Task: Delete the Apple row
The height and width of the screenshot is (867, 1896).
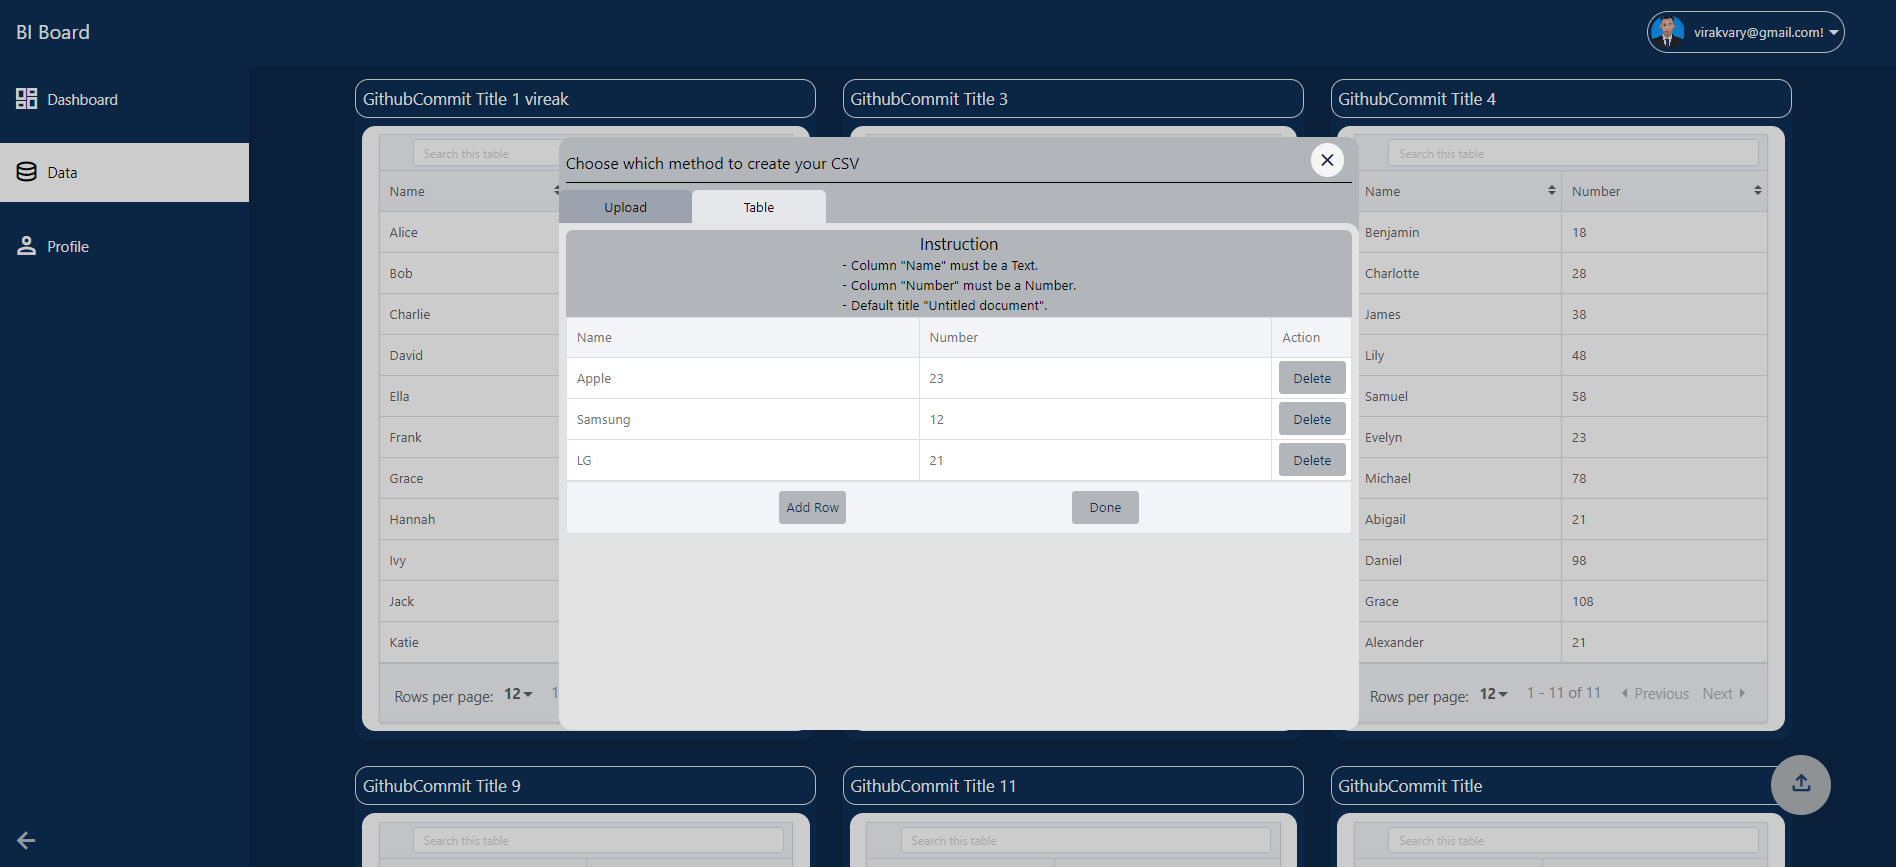Action: [x=1312, y=378]
